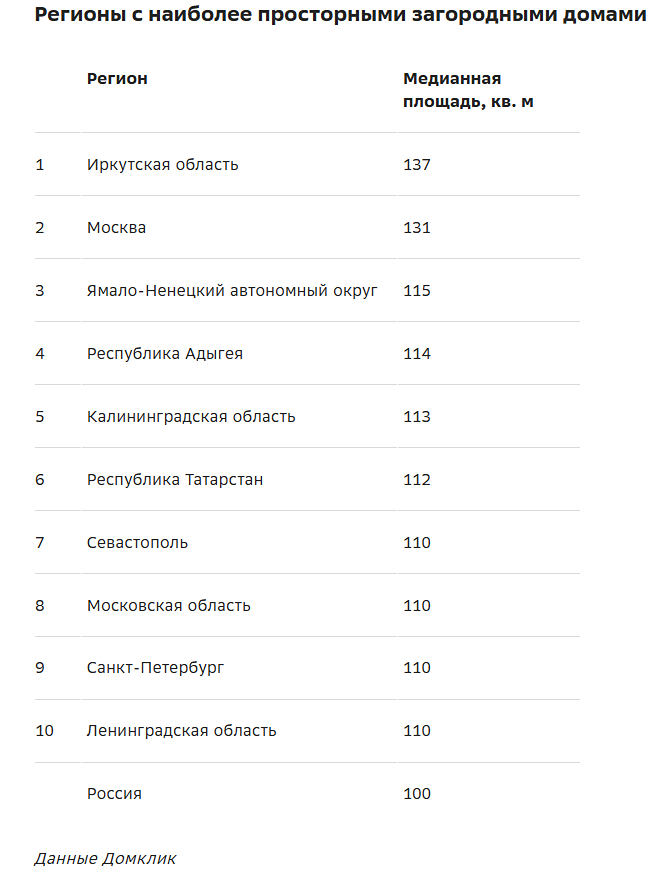Select the "Иркутская область" row name
This screenshot has height=871, width=657.
162,165
